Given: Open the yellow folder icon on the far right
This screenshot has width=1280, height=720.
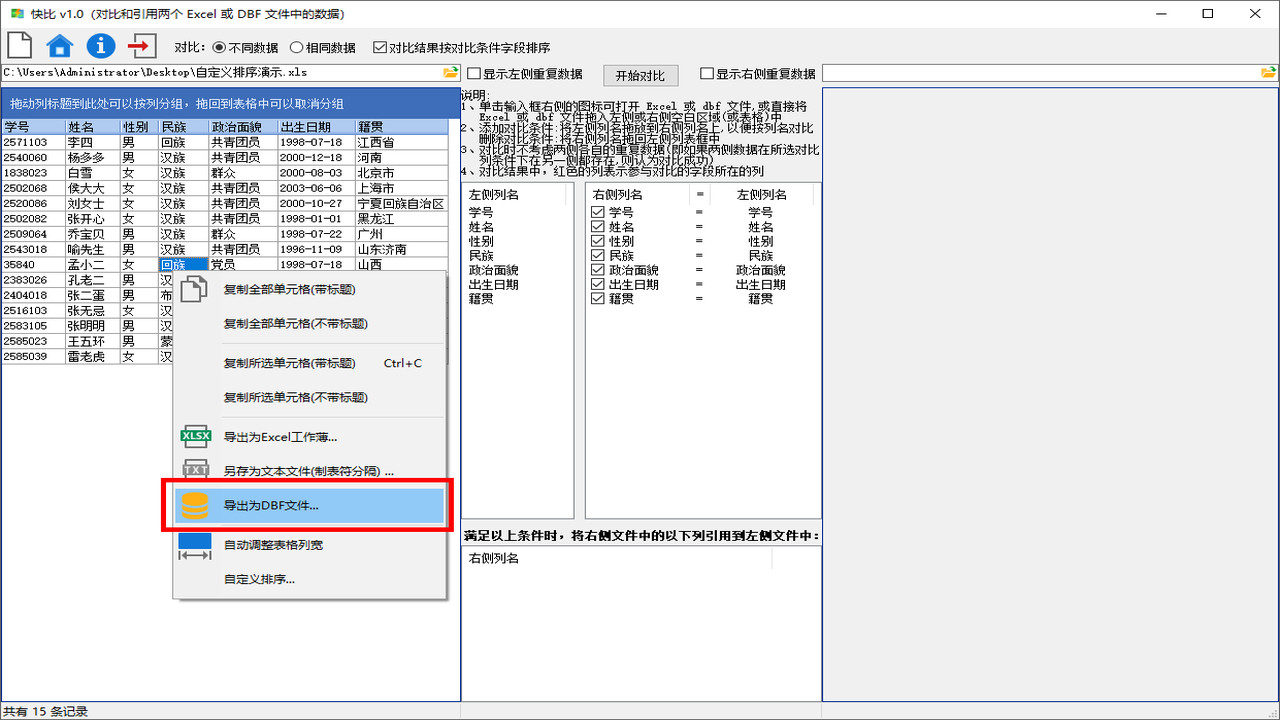Looking at the screenshot, I should click(x=1268, y=72).
